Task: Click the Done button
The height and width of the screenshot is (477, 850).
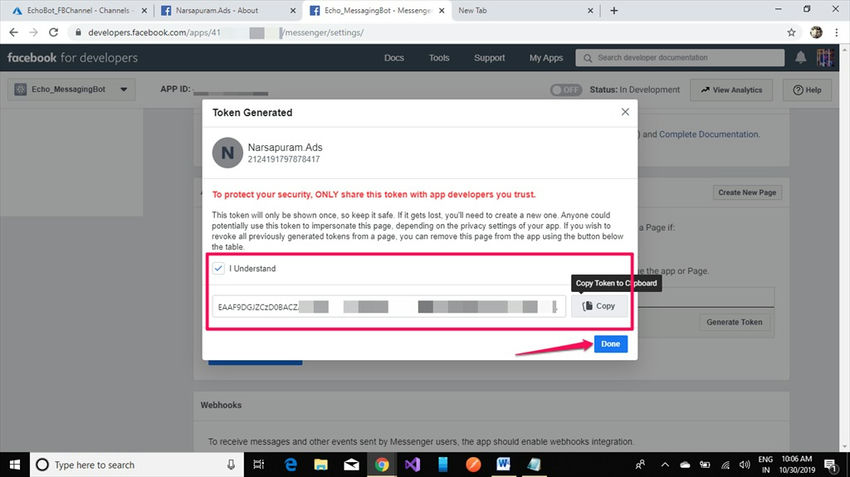Action: [x=610, y=344]
